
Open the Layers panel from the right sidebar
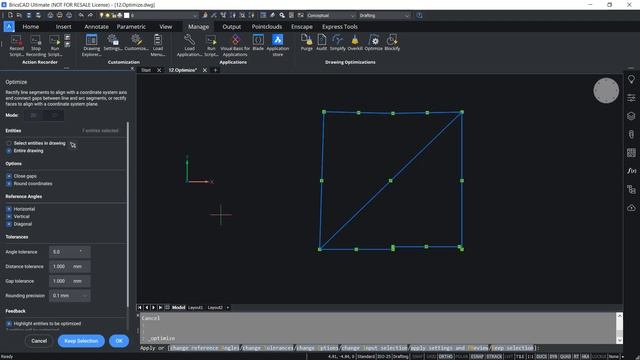pyautogui.click(x=631, y=116)
